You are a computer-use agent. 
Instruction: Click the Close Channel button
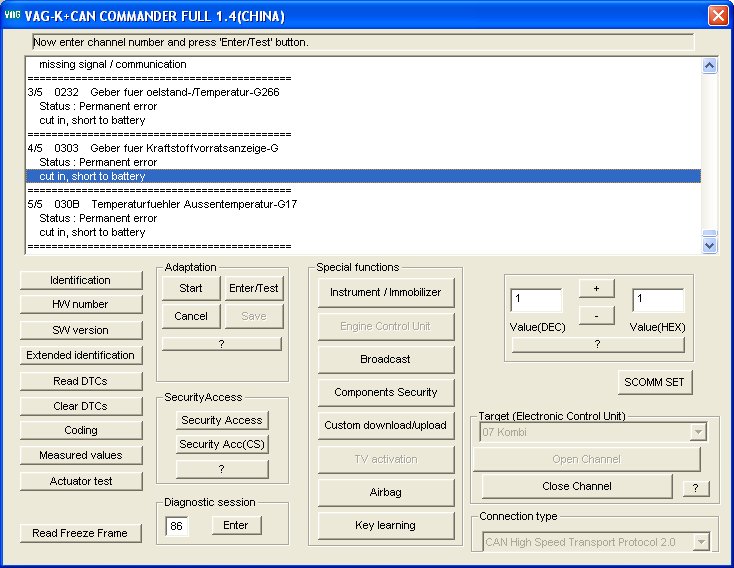[577, 487]
